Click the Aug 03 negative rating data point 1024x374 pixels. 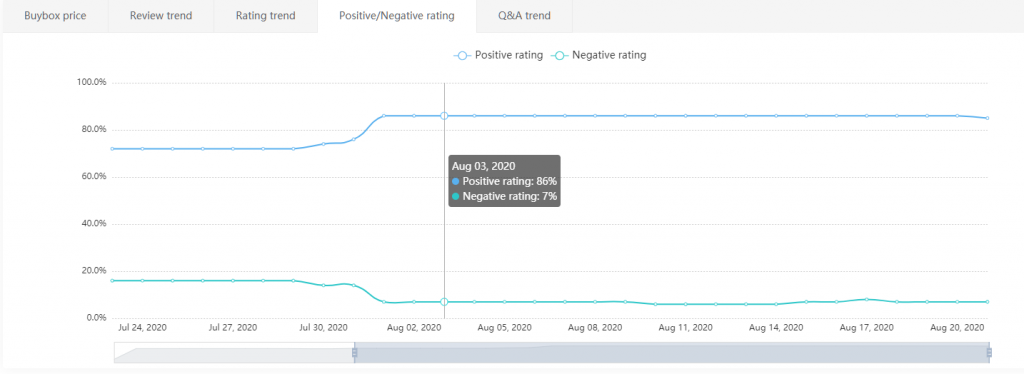(444, 302)
